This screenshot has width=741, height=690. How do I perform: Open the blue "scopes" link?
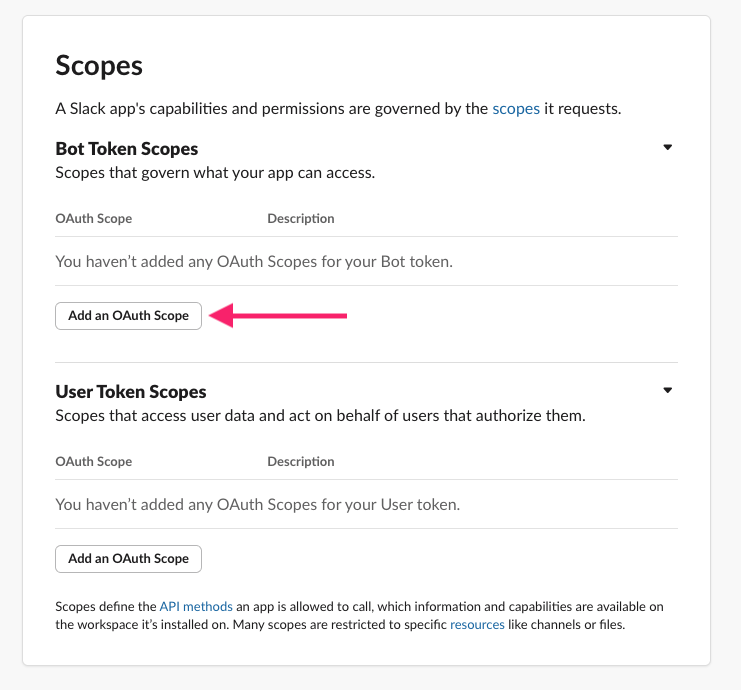pyautogui.click(x=516, y=109)
